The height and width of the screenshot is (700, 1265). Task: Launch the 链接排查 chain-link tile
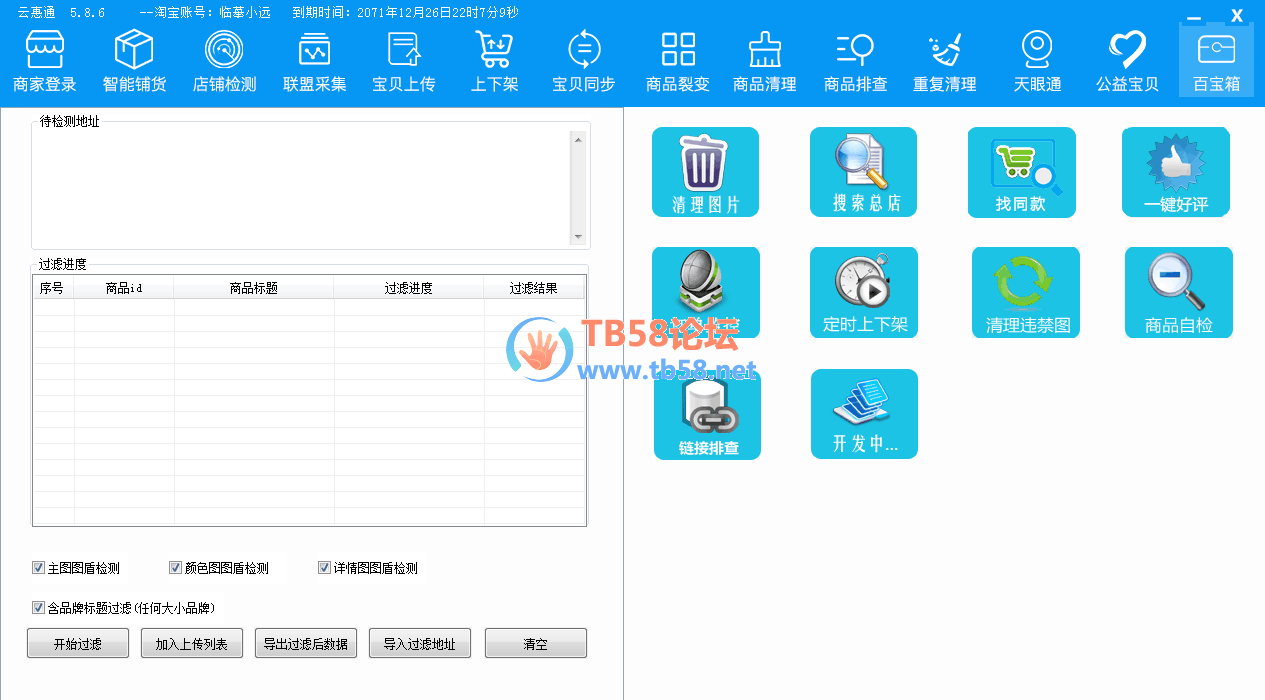click(708, 414)
